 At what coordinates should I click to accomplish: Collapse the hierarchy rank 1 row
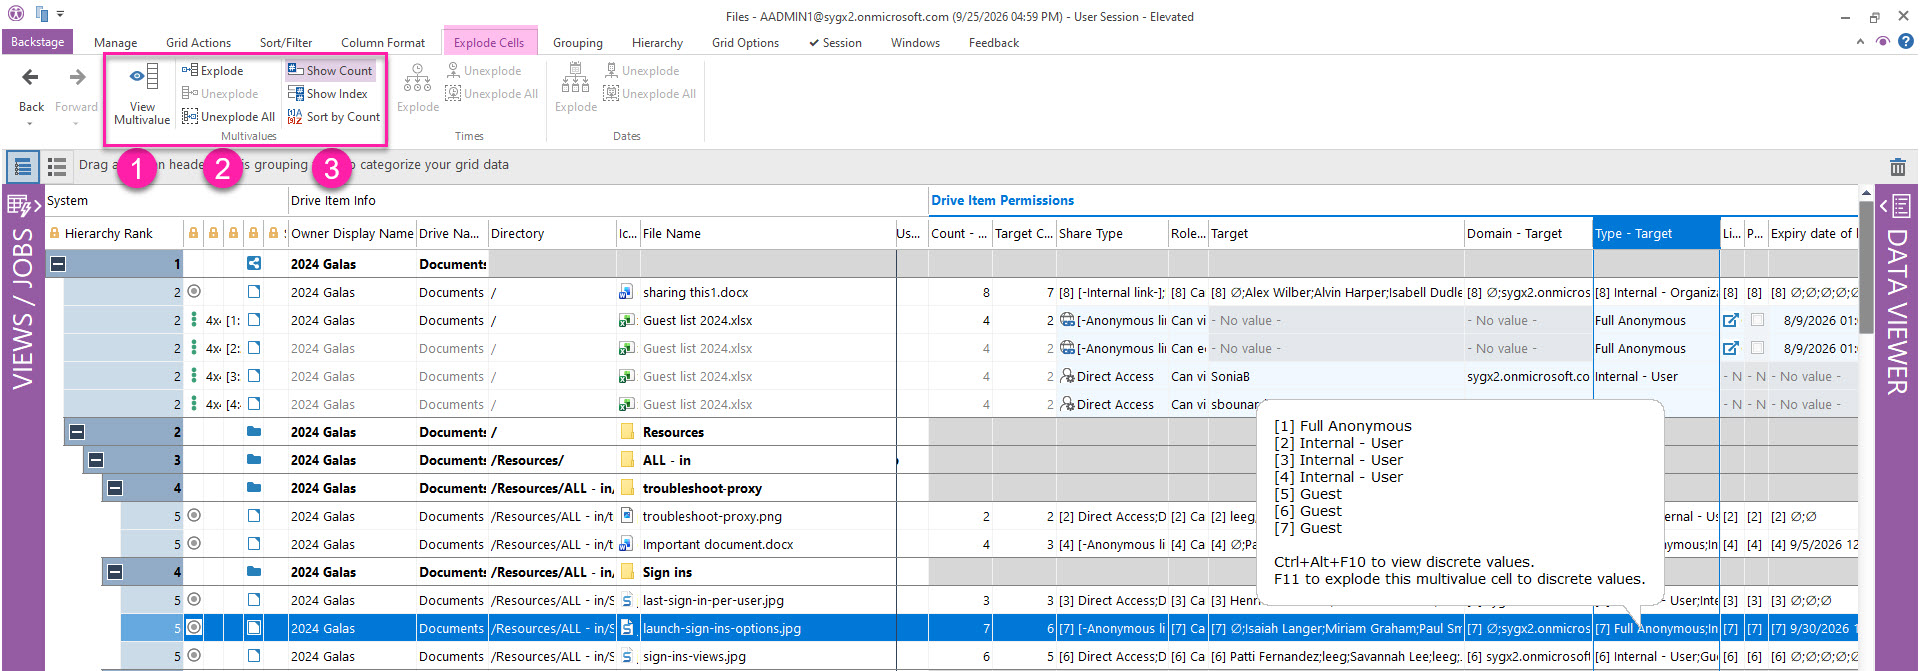58,264
